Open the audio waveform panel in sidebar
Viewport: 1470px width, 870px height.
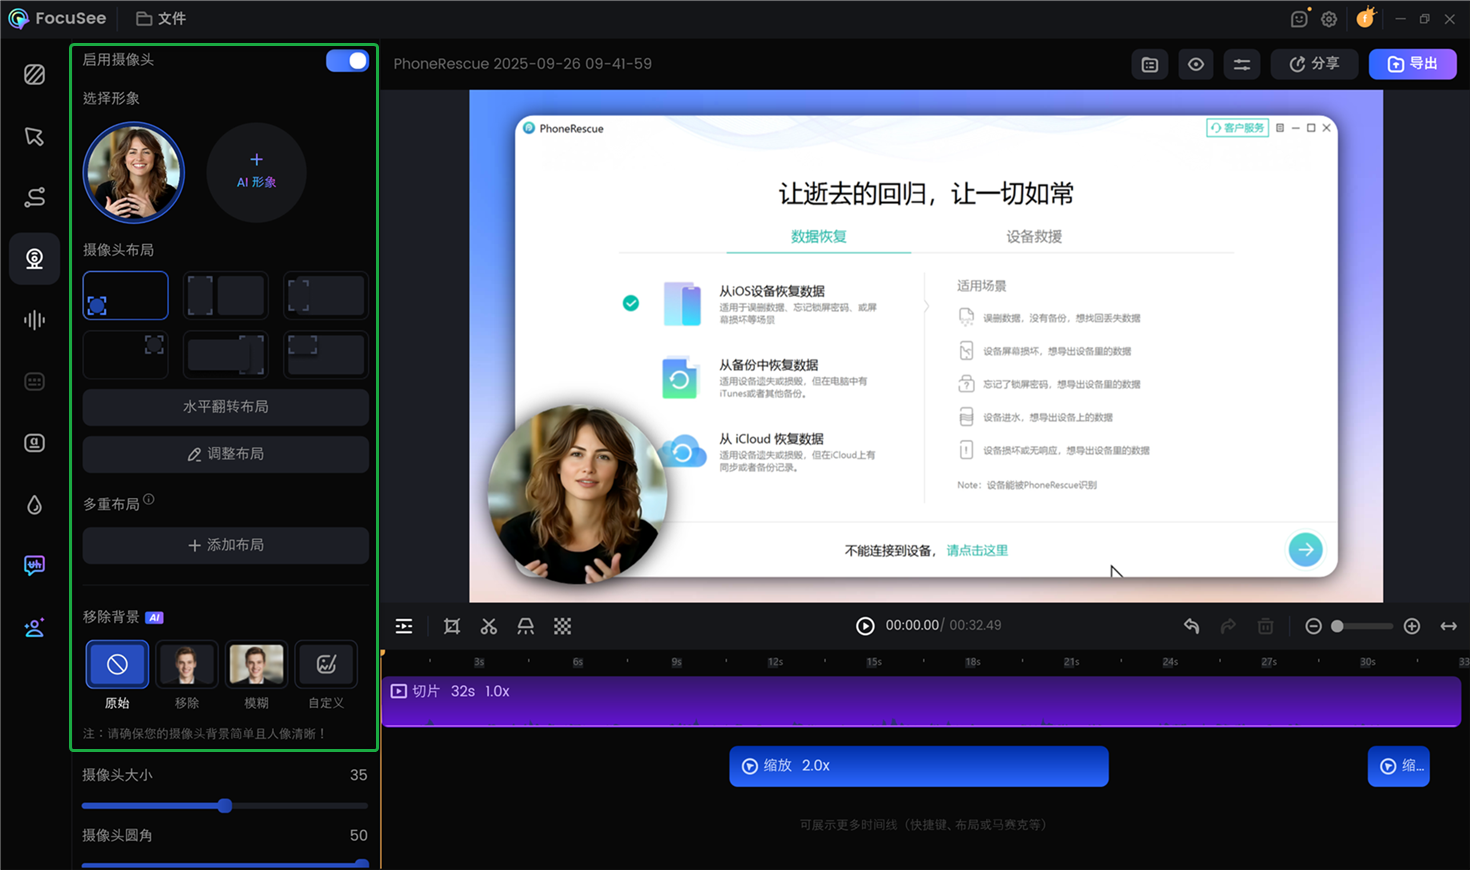pos(35,320)
